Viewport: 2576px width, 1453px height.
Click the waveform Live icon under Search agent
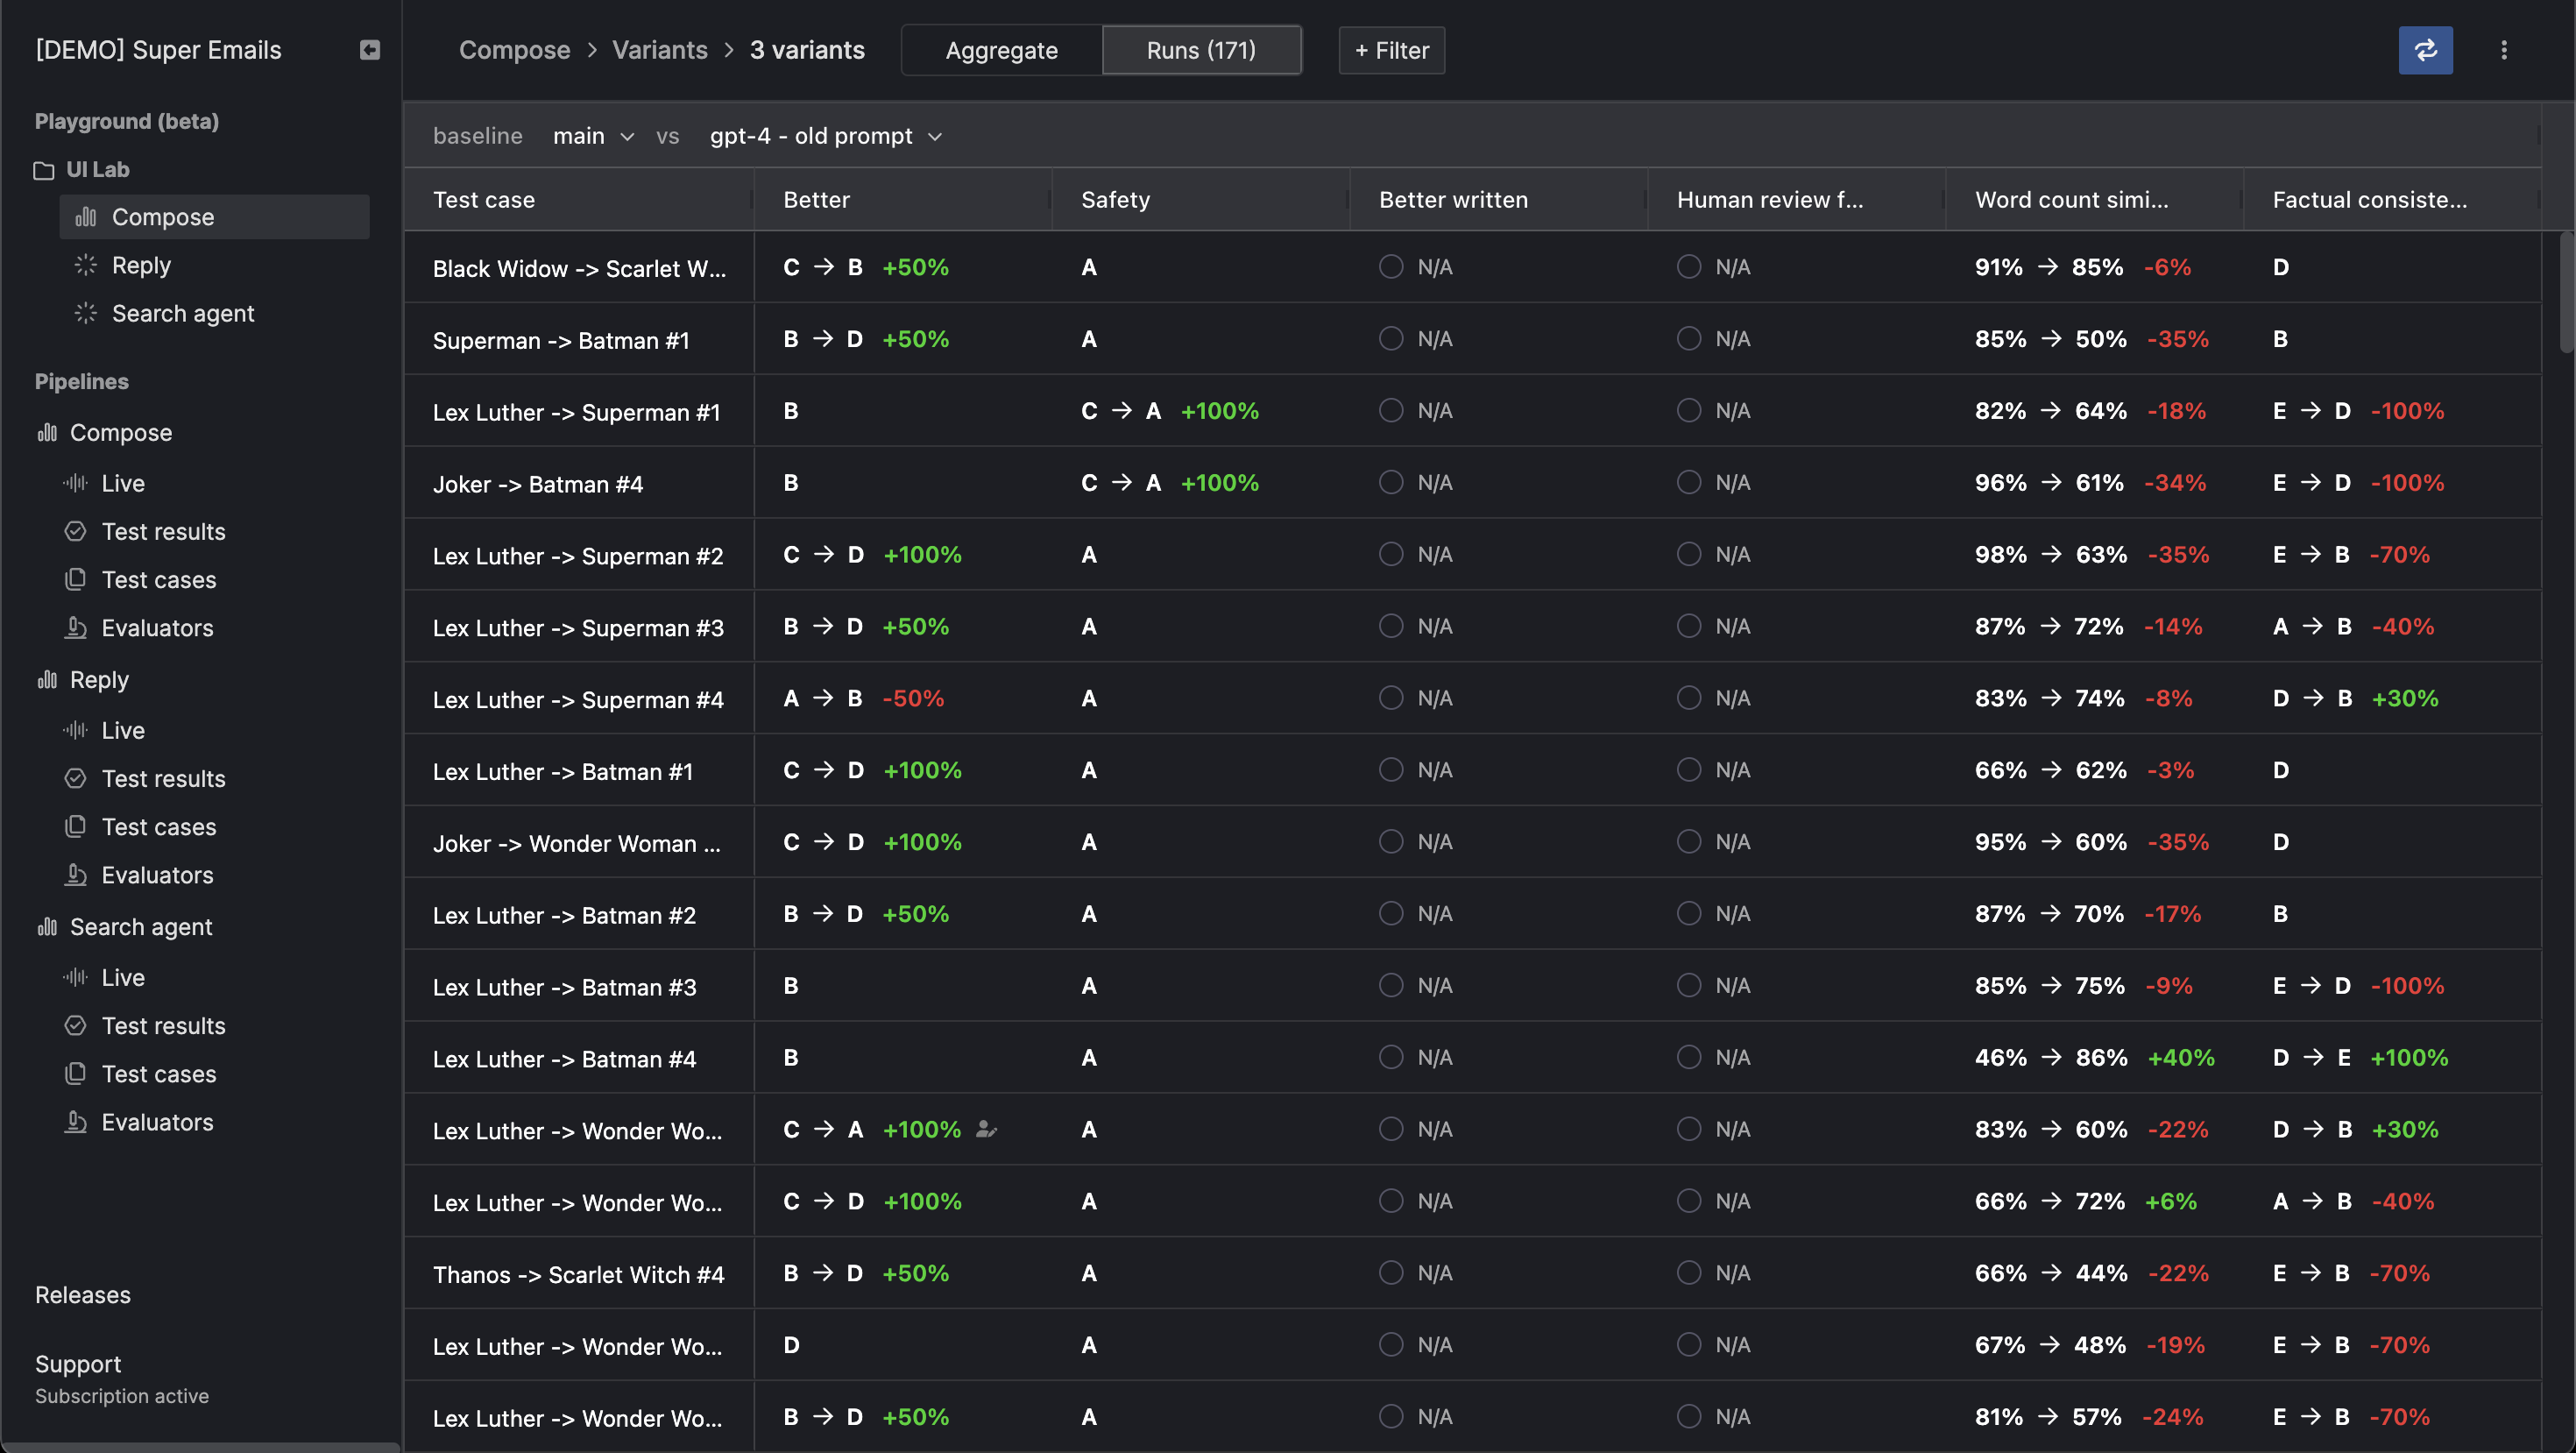tap(75, 977)
